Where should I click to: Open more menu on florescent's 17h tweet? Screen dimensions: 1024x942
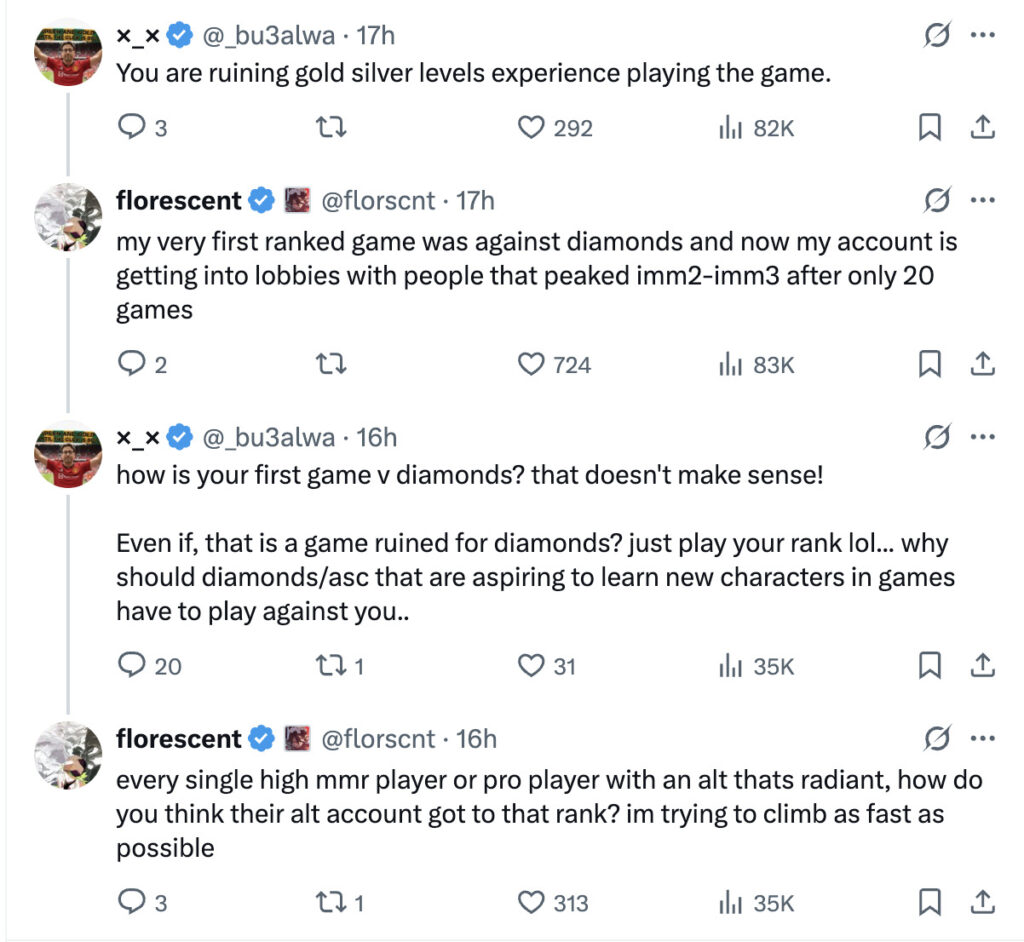point(983,200)
